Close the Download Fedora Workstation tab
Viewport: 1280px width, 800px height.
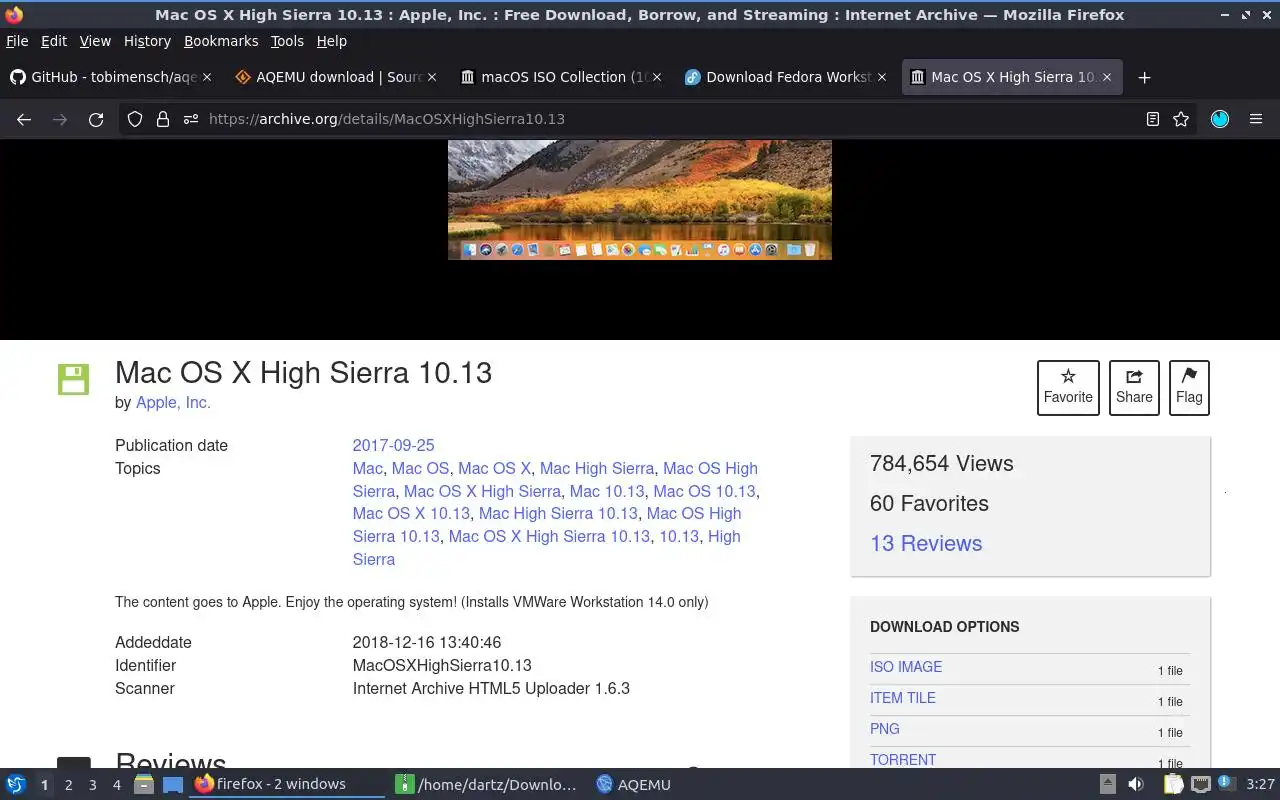coord(882,77)
